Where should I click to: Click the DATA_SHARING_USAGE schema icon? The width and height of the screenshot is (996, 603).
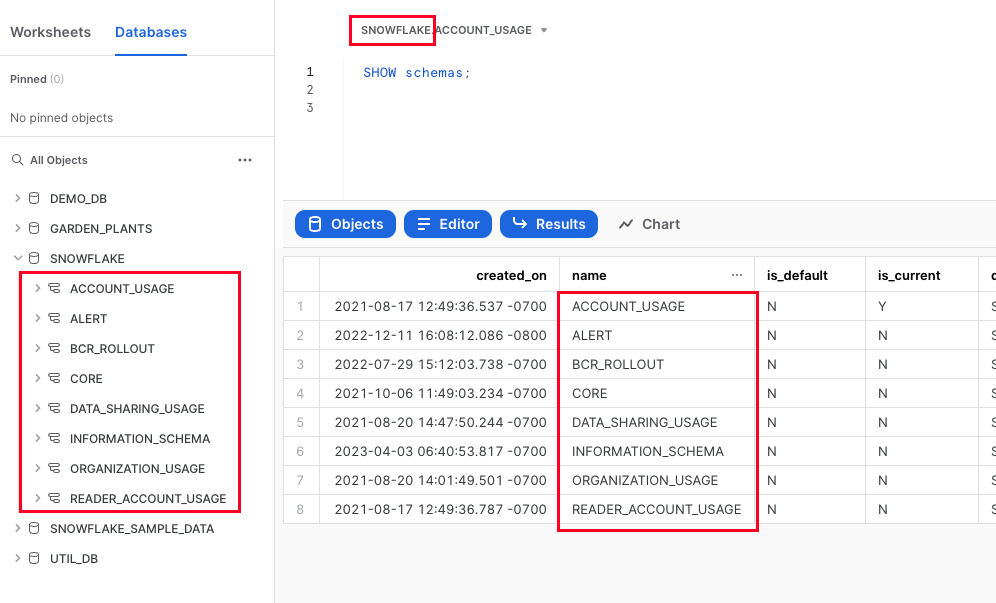[x=55, y=408]
